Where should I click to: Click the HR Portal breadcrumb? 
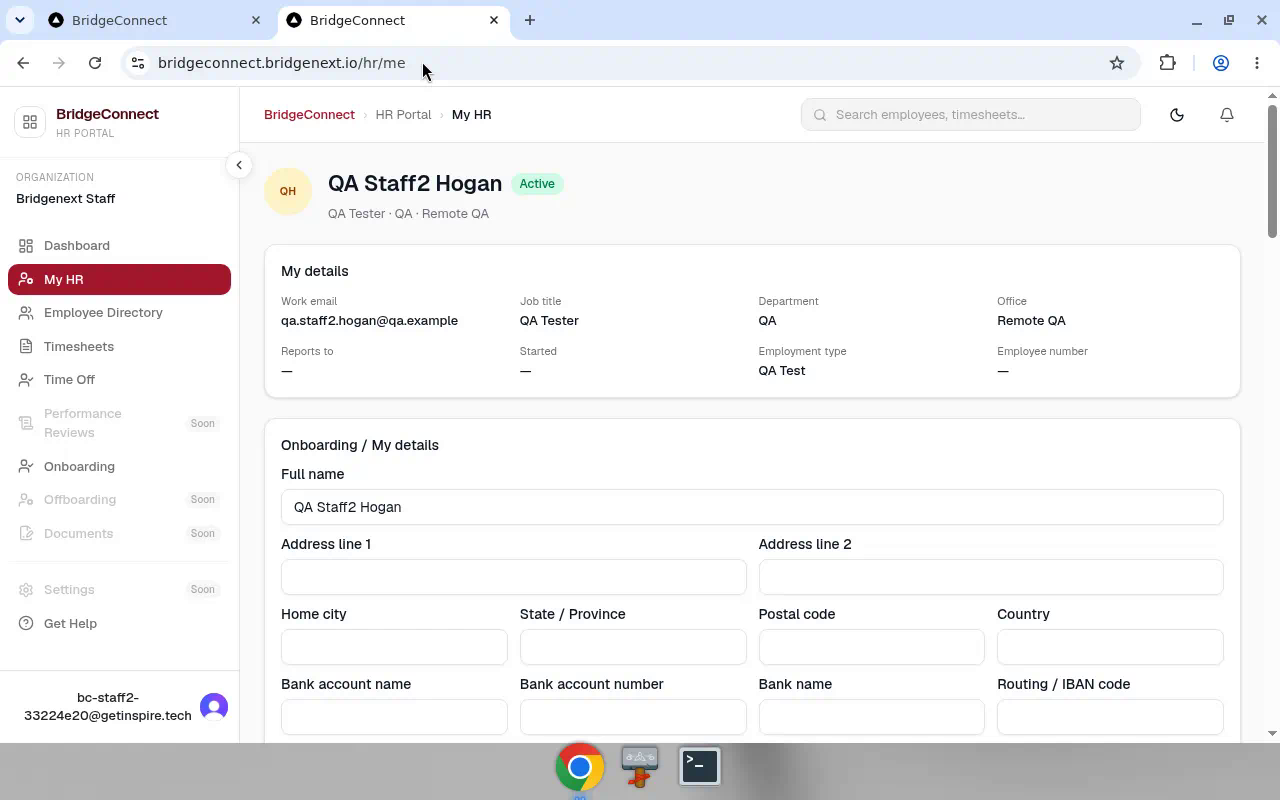(x=403, y=115)
